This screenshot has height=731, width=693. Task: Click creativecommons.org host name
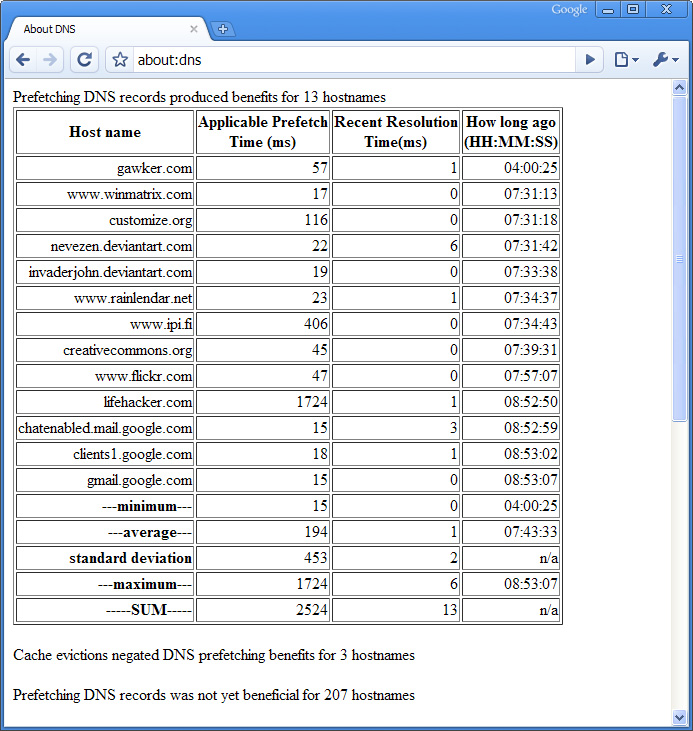104,350
